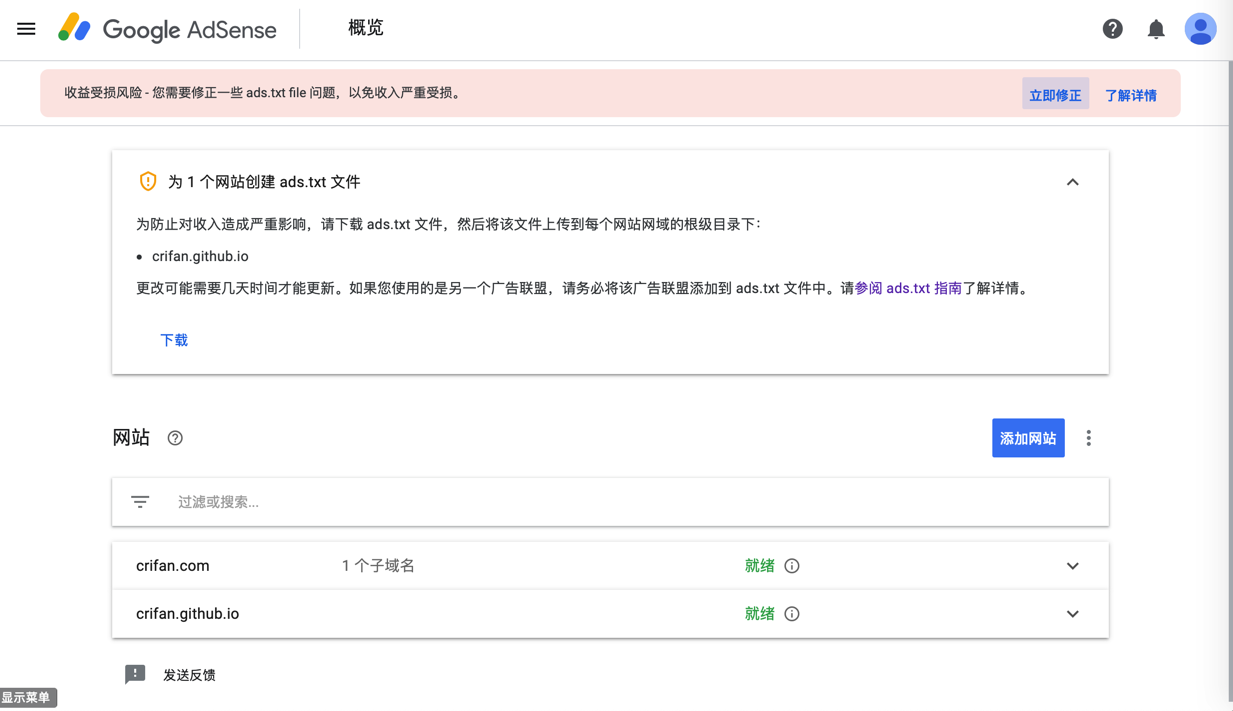Click 立即修正 in the alert banner

pyautogui.click(x=1055, y=95)
